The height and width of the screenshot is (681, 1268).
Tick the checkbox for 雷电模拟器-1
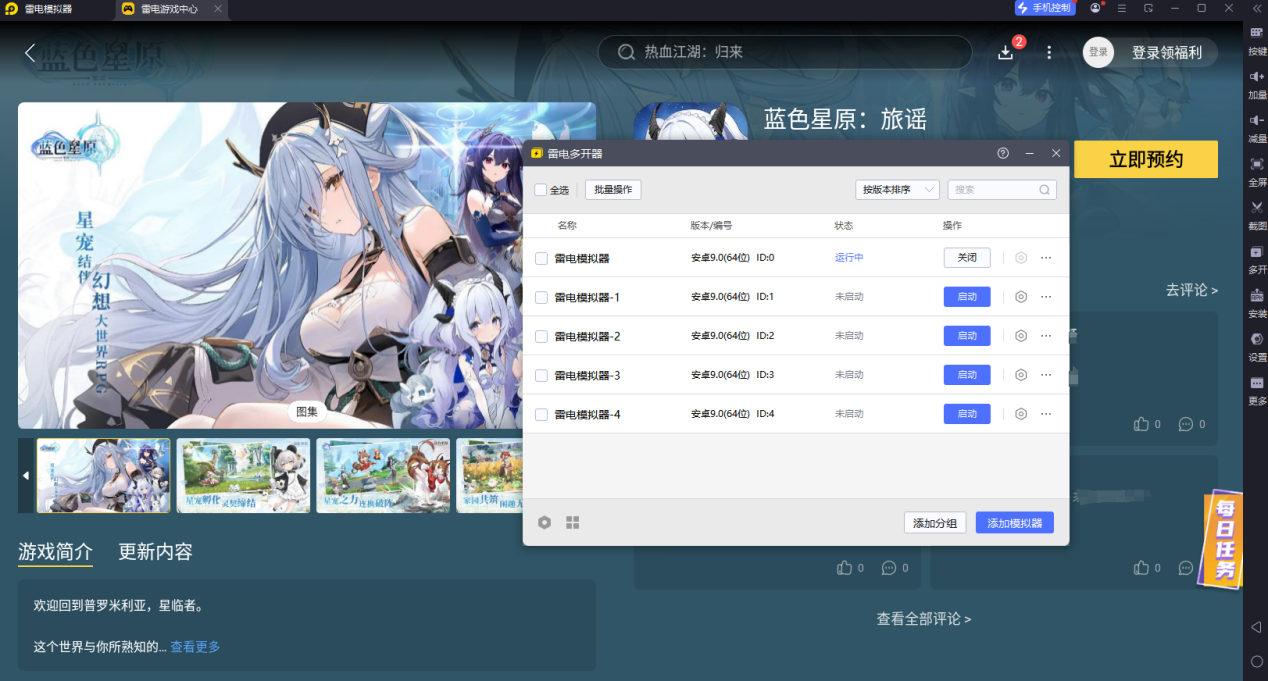[x=541, y=297]
